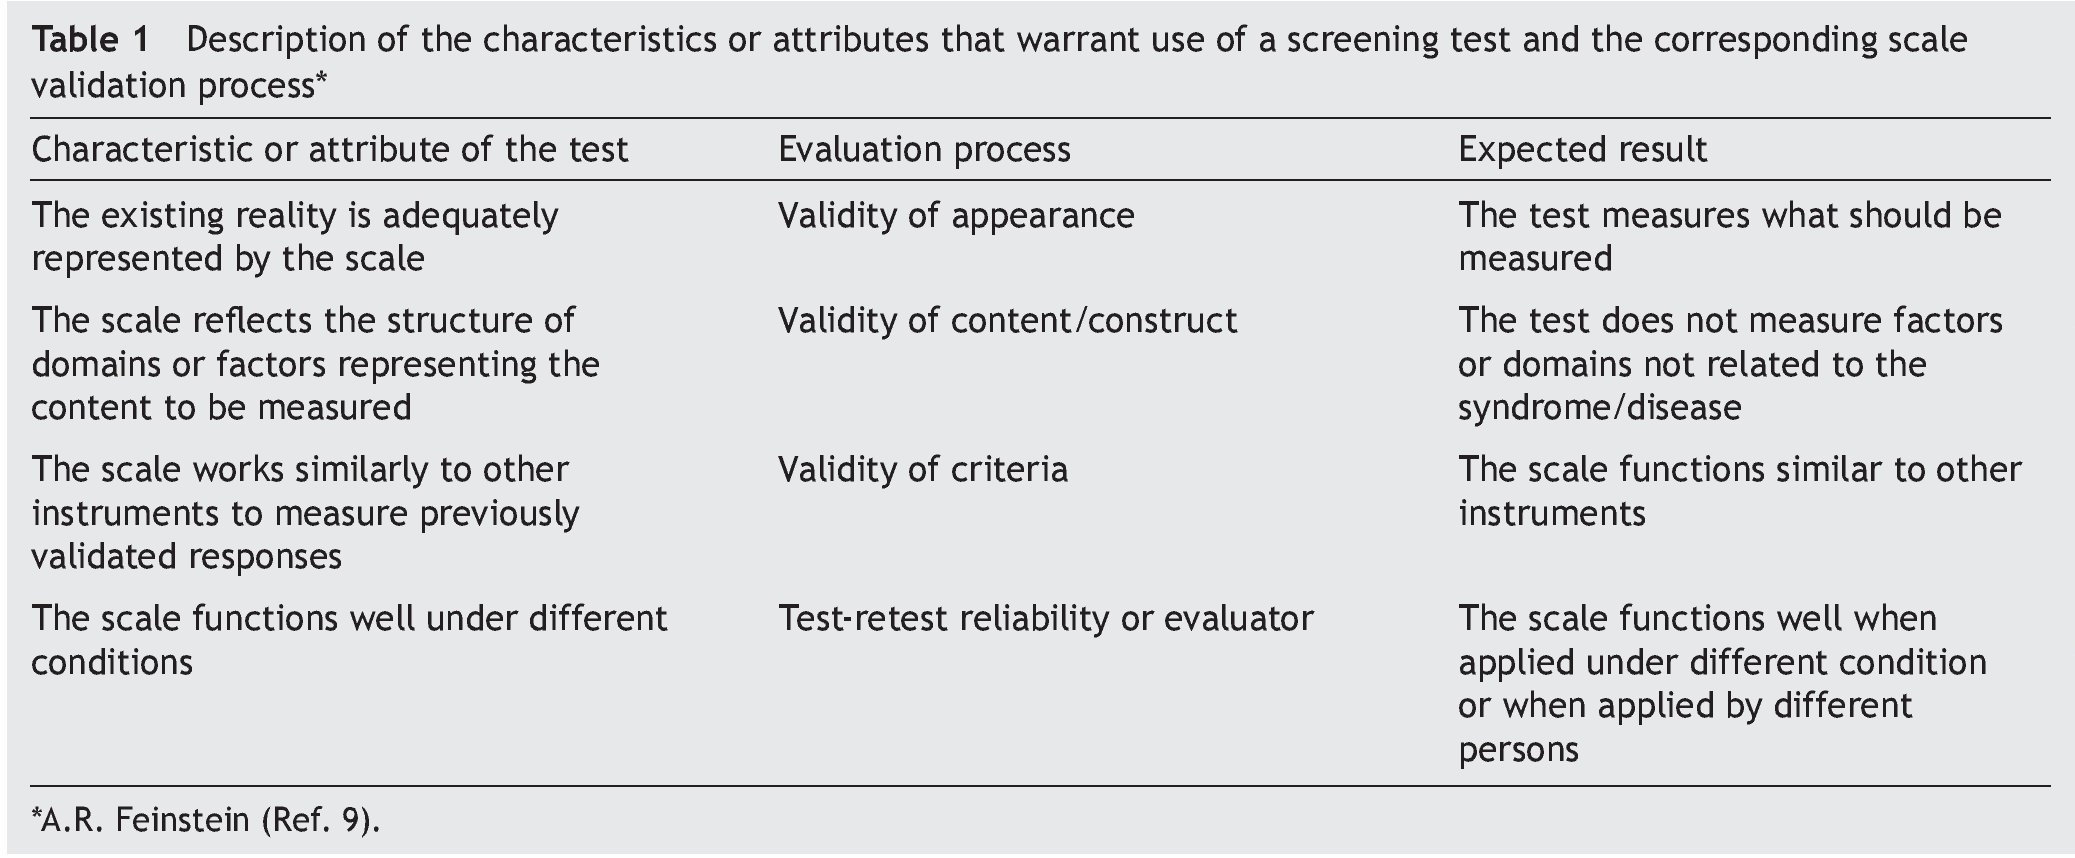The width and height of the screenshot is (2075, 858).
Task: Click "The scale works similarly to other instruments" cell
Action: pyautogui.click(x=305, y=513)
